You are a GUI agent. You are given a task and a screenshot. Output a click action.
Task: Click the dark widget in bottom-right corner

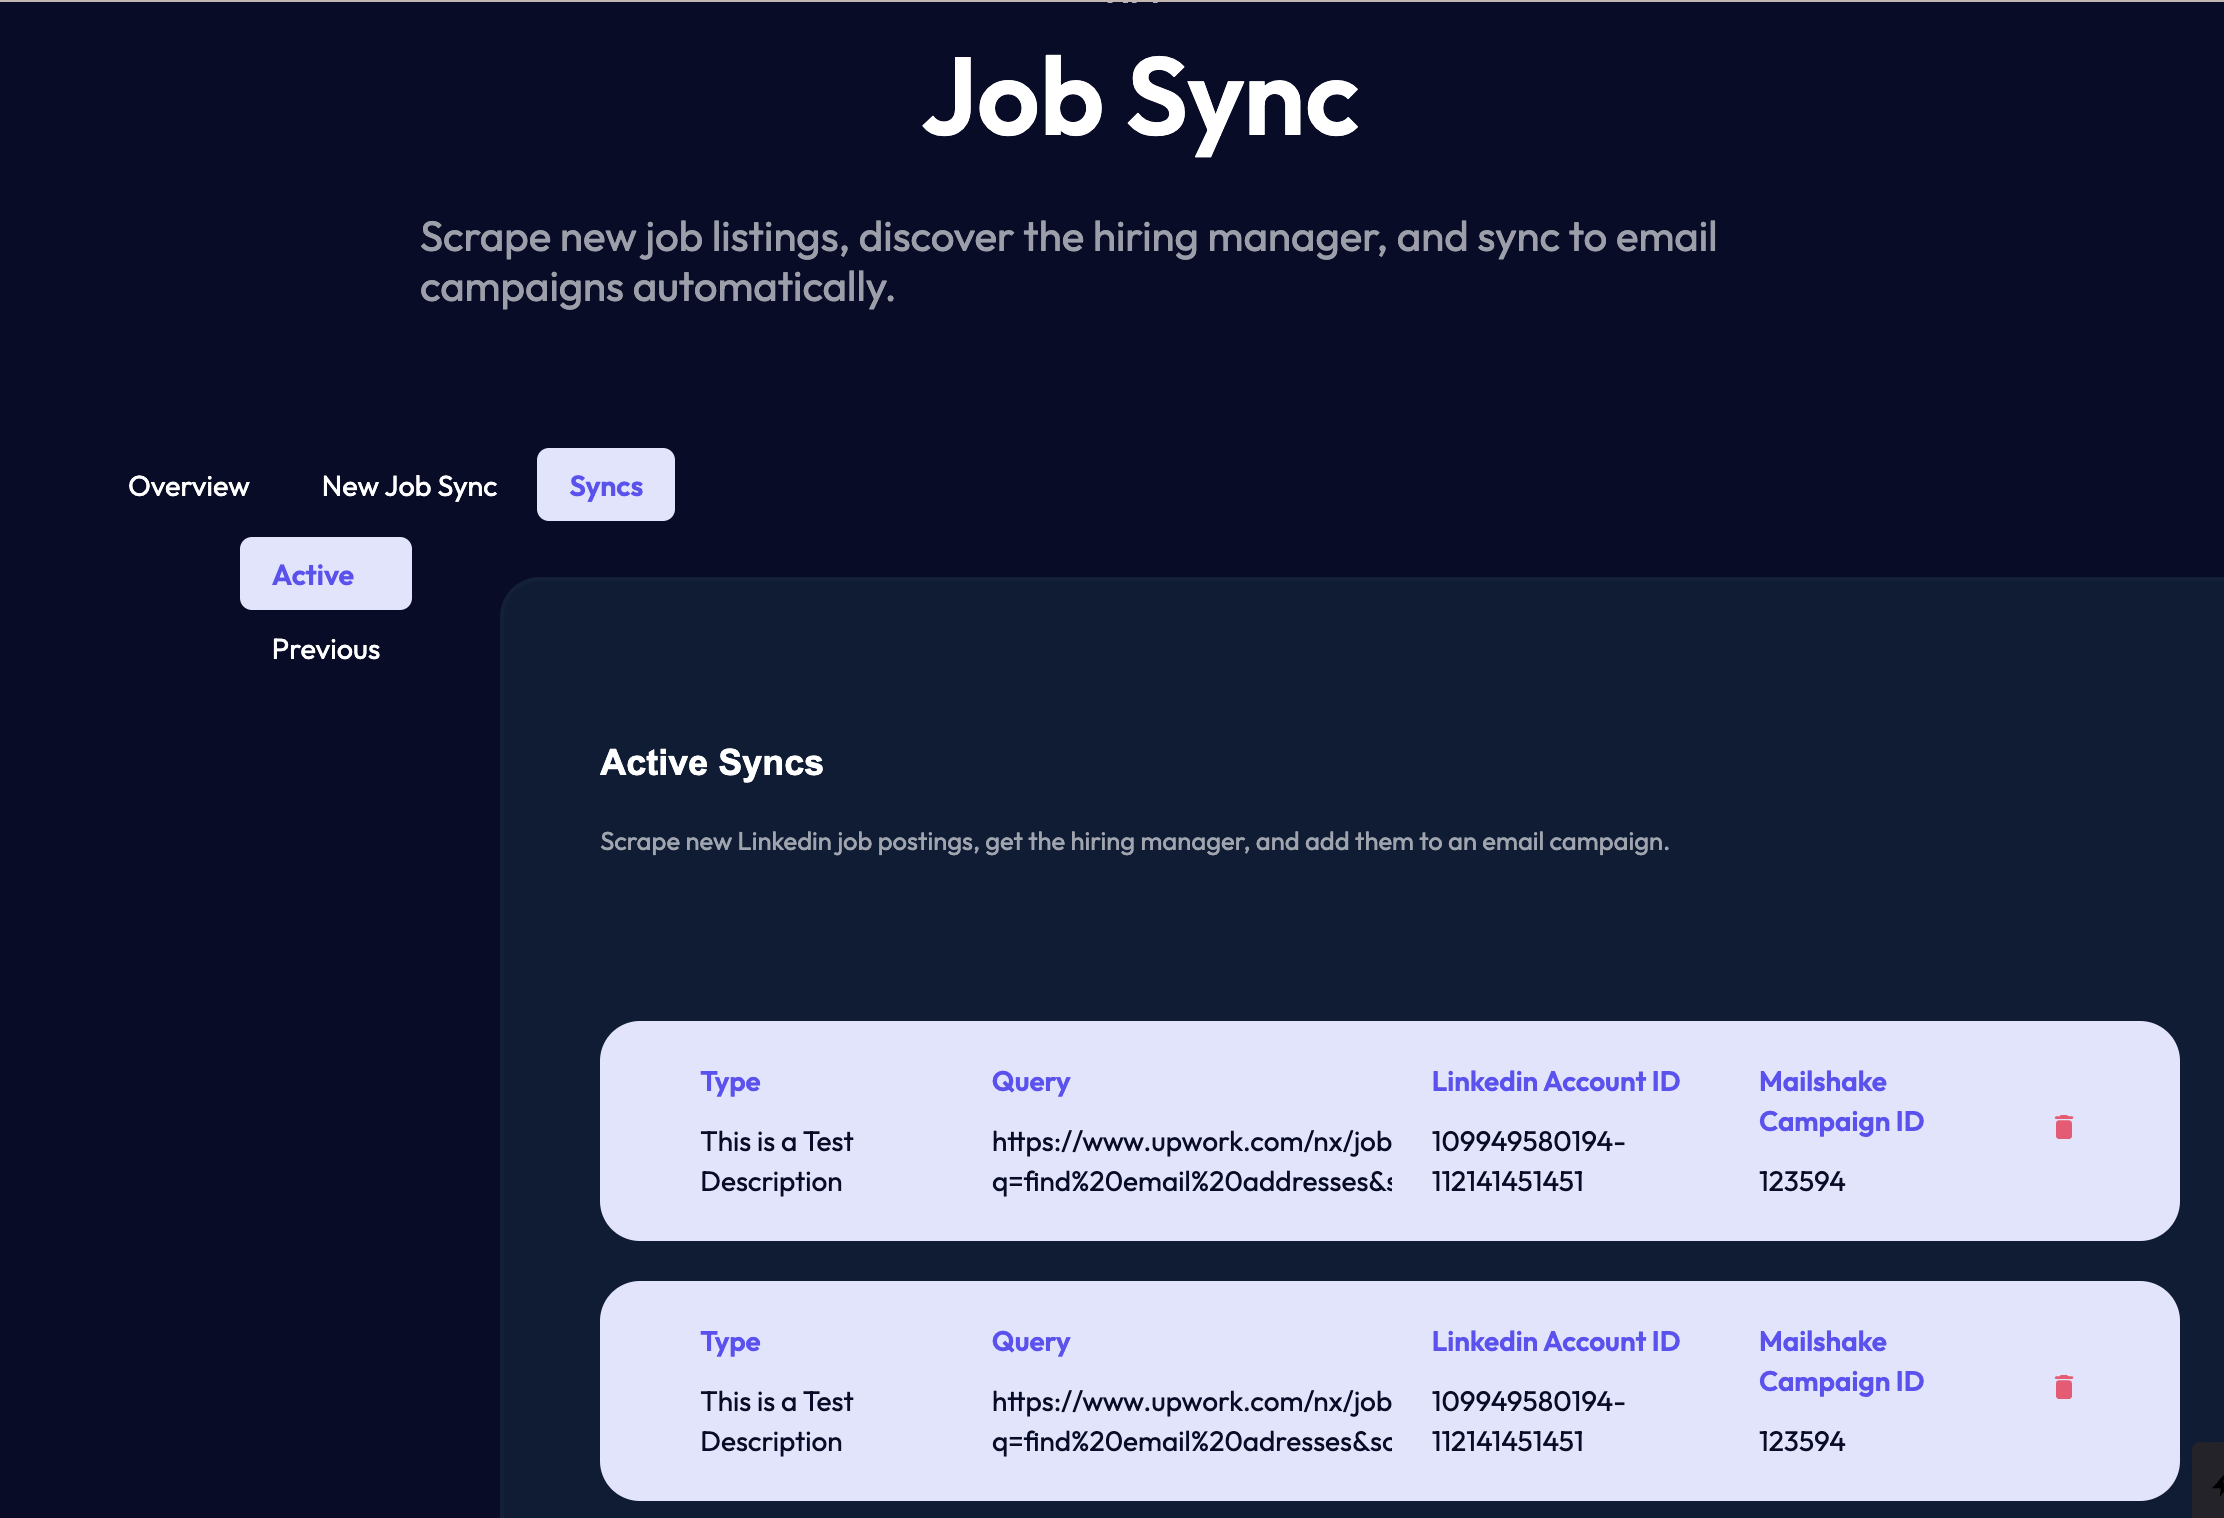tap(2210, 1482)
